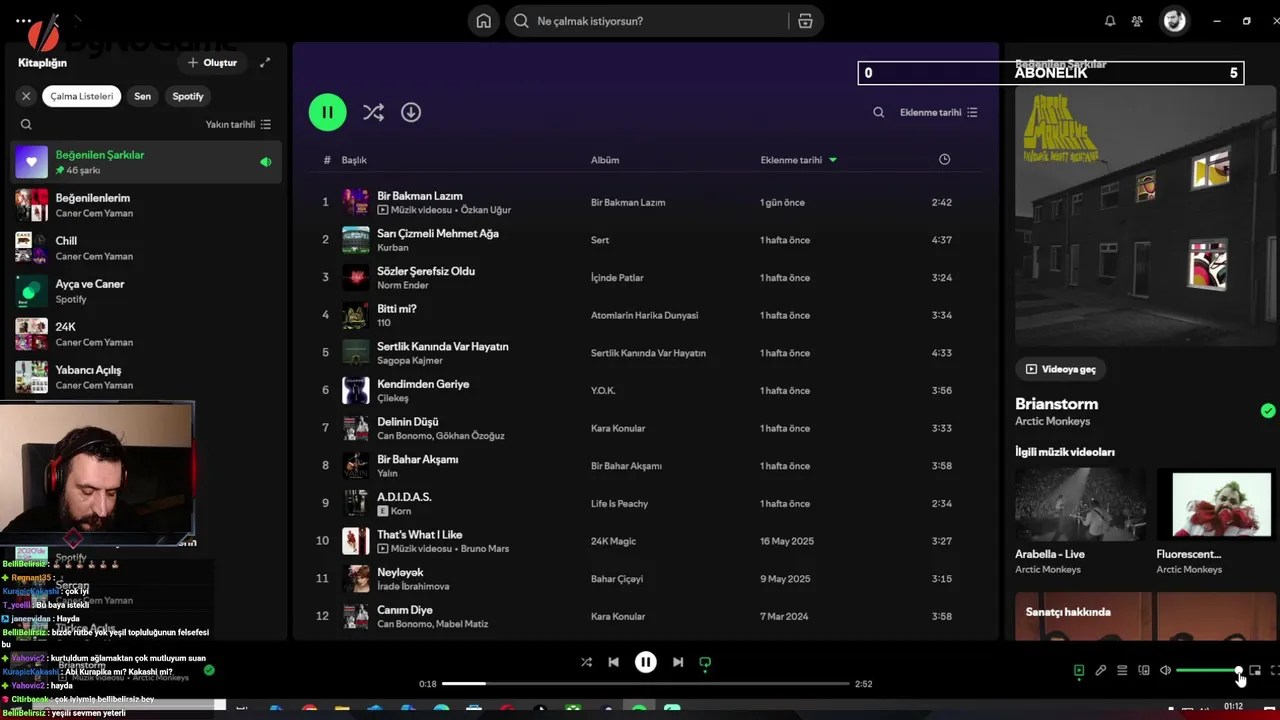Viewport: 1280px width, 720px height.
Task: Click the Kitaplığın library heading
Action: tap(42, 62)
